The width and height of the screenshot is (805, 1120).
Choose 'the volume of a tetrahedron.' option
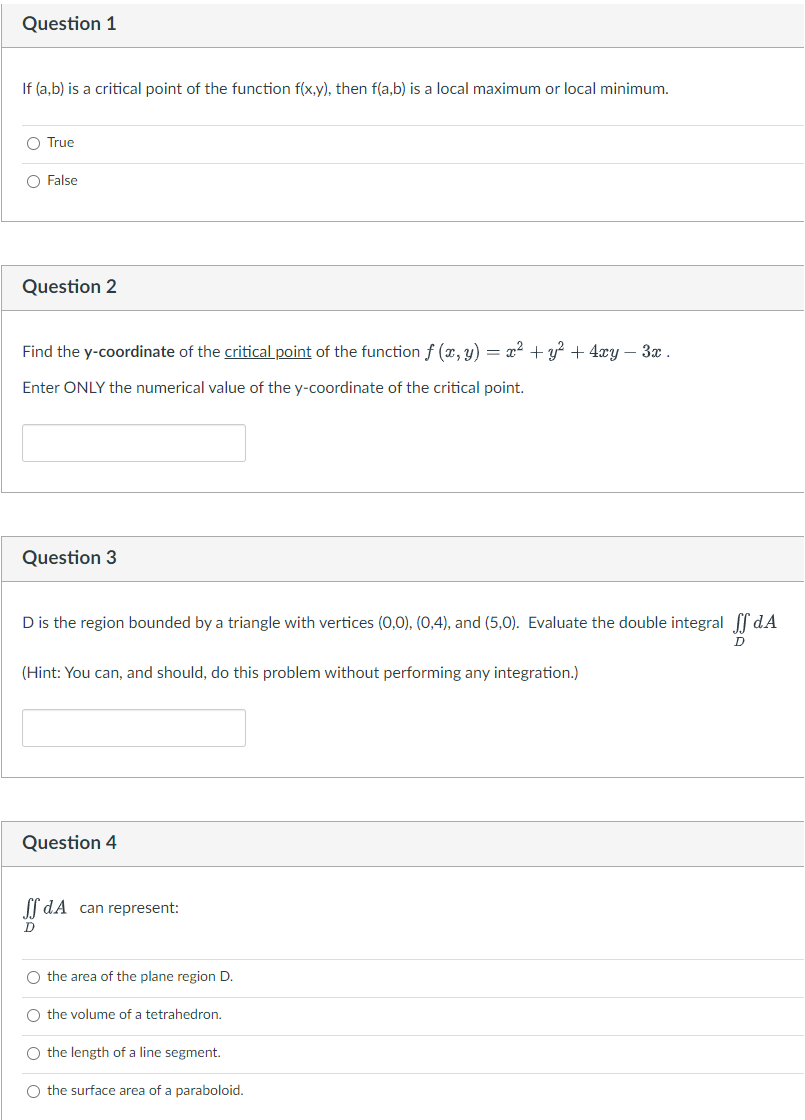[x=33, y=1014]
